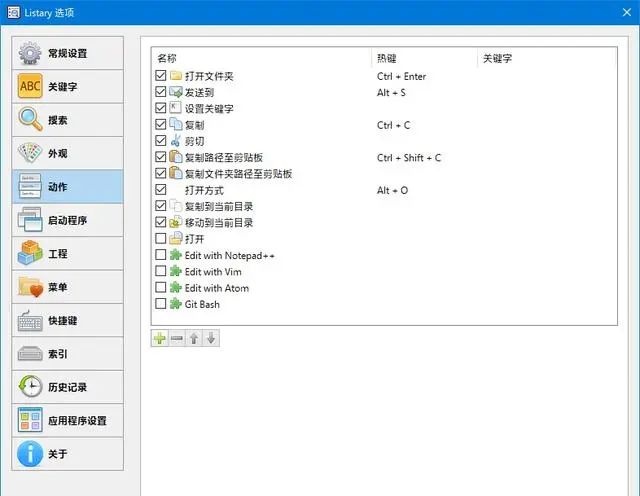Uncheck 移动到当前目录 checkbox
This screenshot has width=640, height=496.
pyautogui.click(x=161, y=222)
